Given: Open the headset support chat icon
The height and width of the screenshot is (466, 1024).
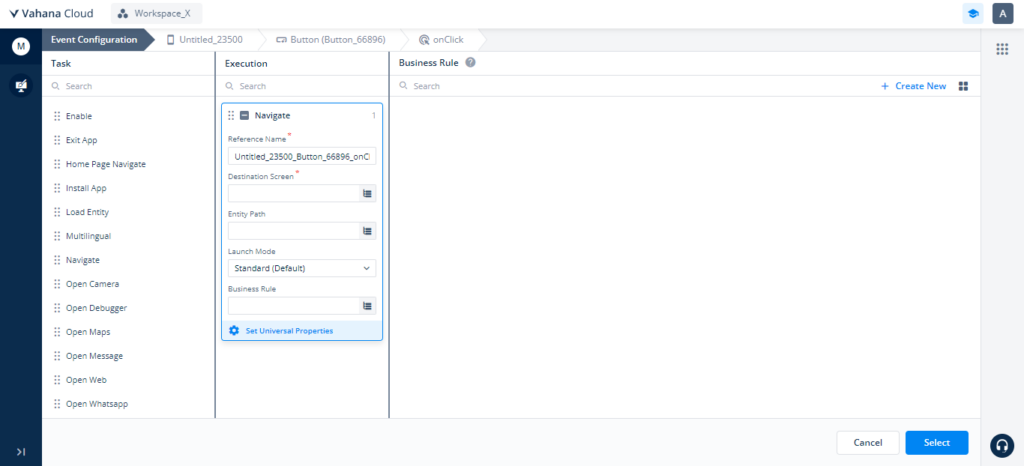Looking at the screenshot, I should click(x=1001, y=444).
